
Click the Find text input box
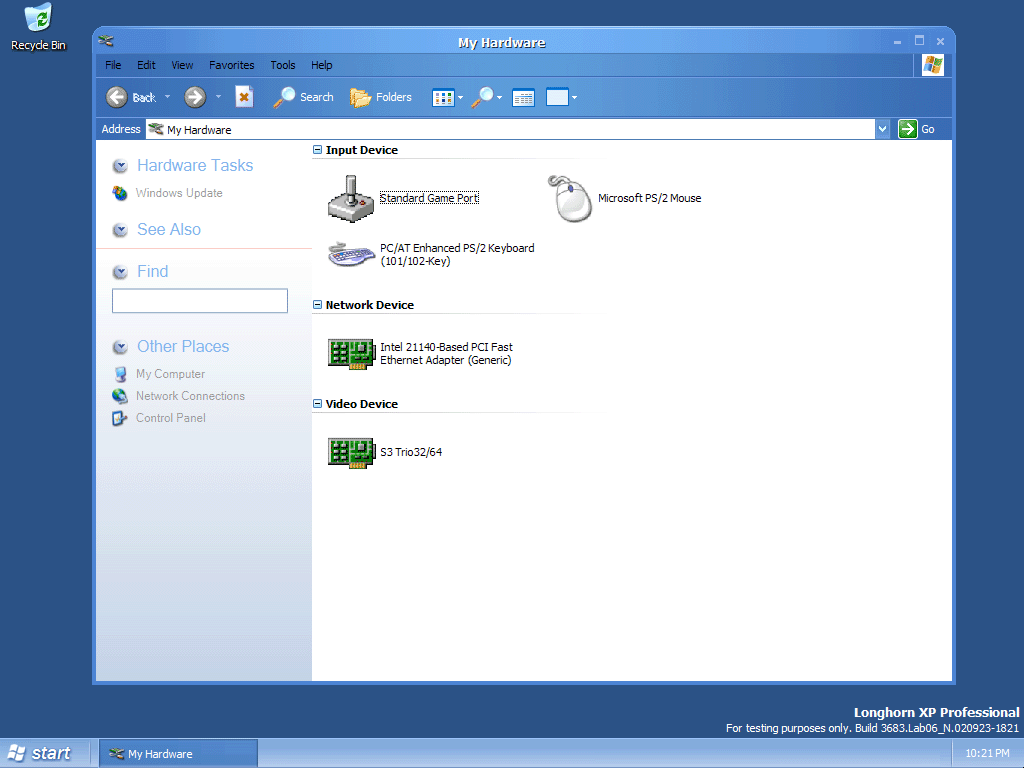click(x=200, y=301)
